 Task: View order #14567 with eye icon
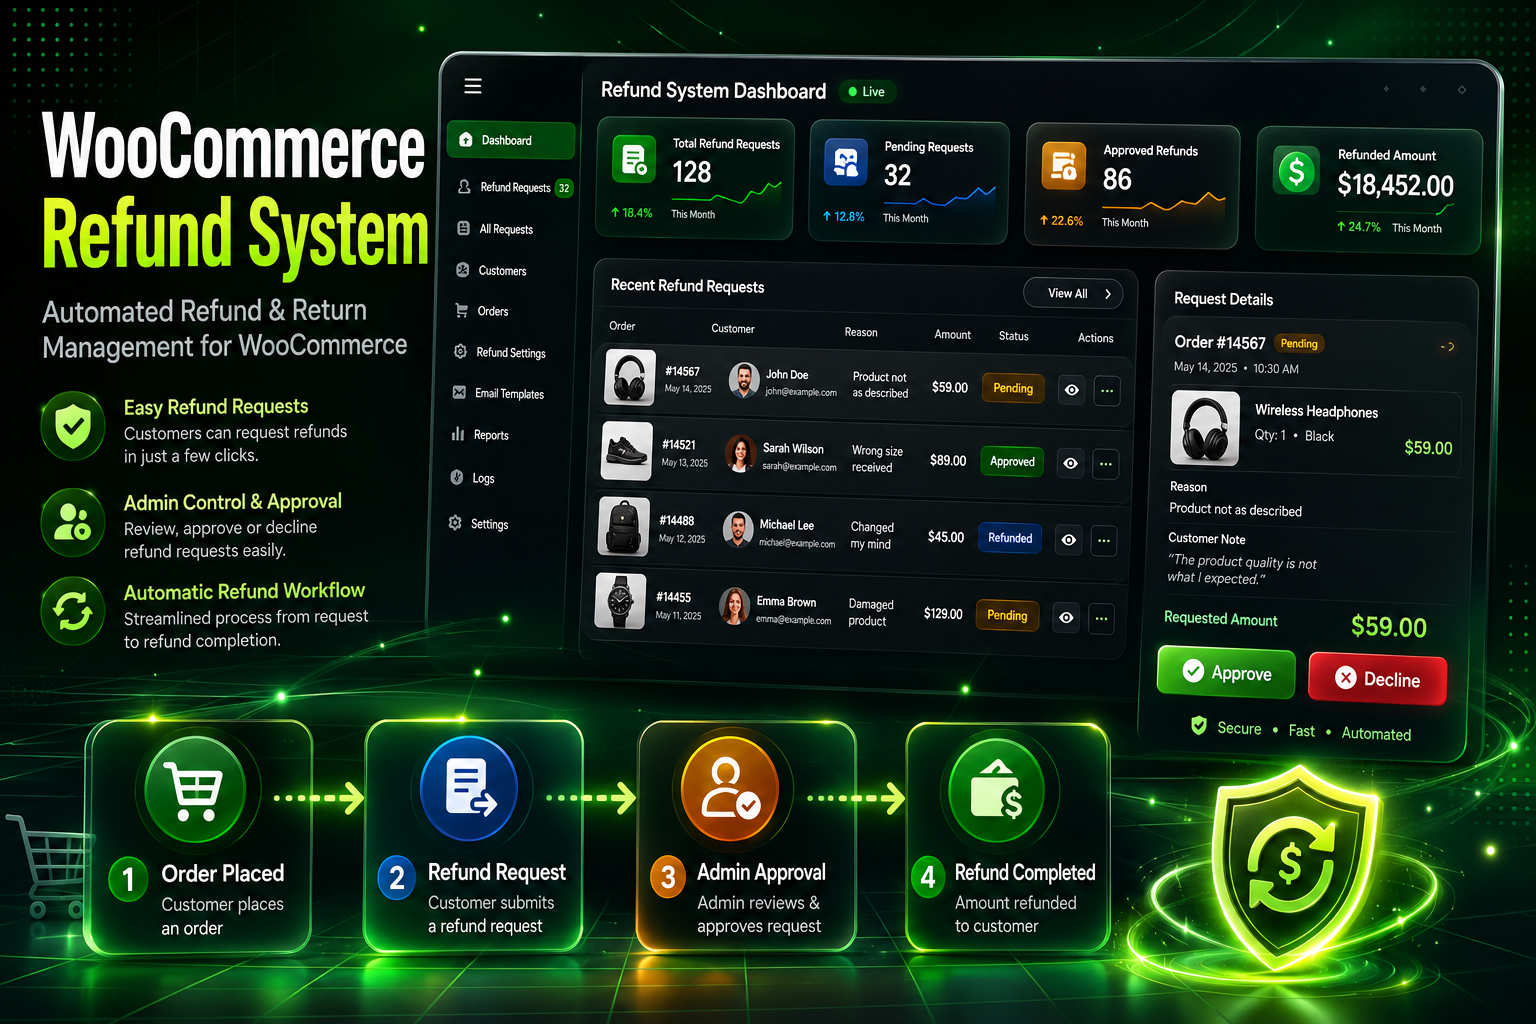point(1071,390)
